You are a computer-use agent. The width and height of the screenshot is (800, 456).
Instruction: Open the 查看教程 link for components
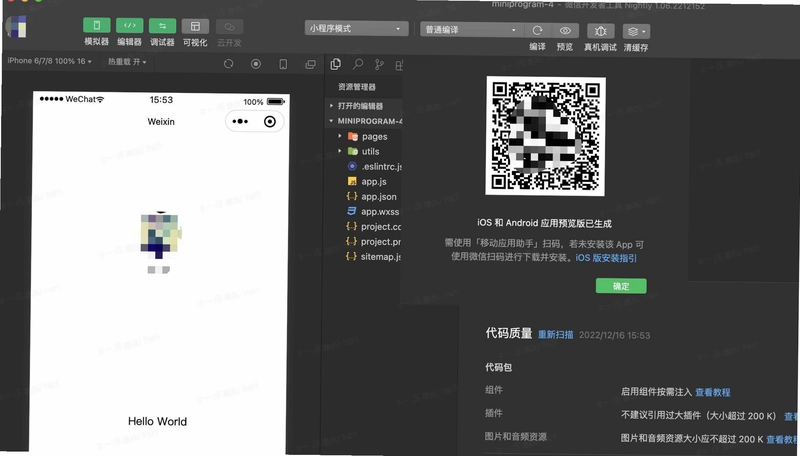click(x=713, y=392)
